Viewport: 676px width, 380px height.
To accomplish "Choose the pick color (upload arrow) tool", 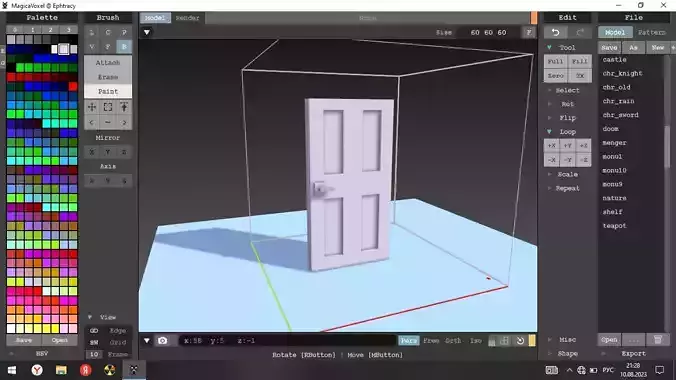I will pyautogui.click(x=124, y=107).
